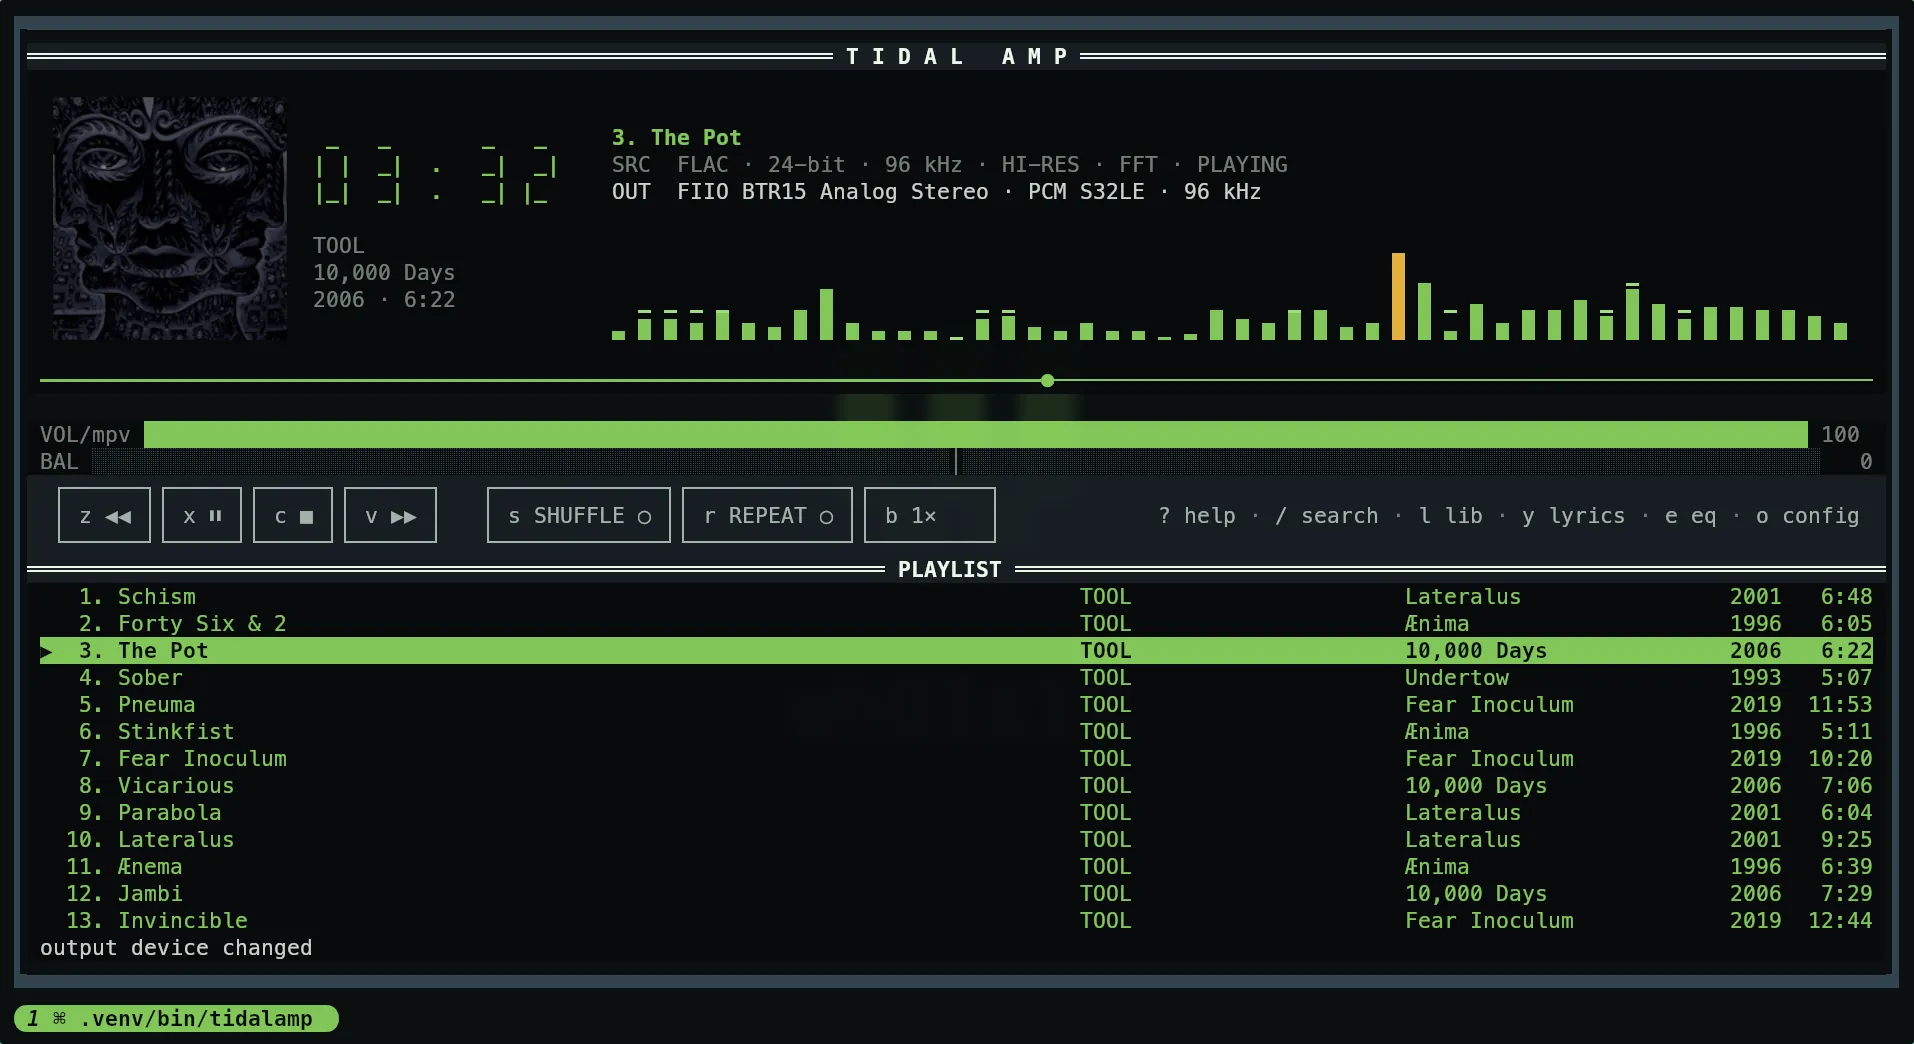The width and height of the screenshot is (1914, 1044).
Task: Select playlist track 1. Schism
Action: (x=956, y=596)
